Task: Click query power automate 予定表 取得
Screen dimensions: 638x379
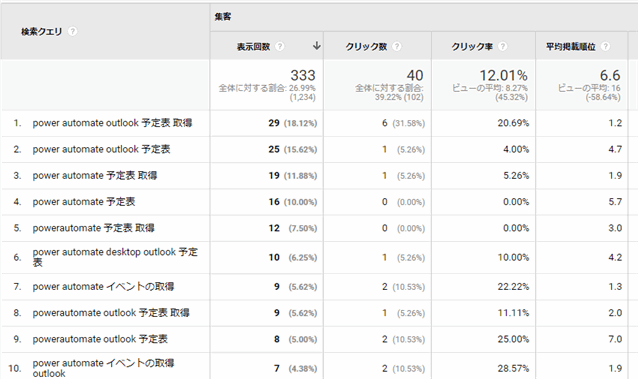Action: 95,175
